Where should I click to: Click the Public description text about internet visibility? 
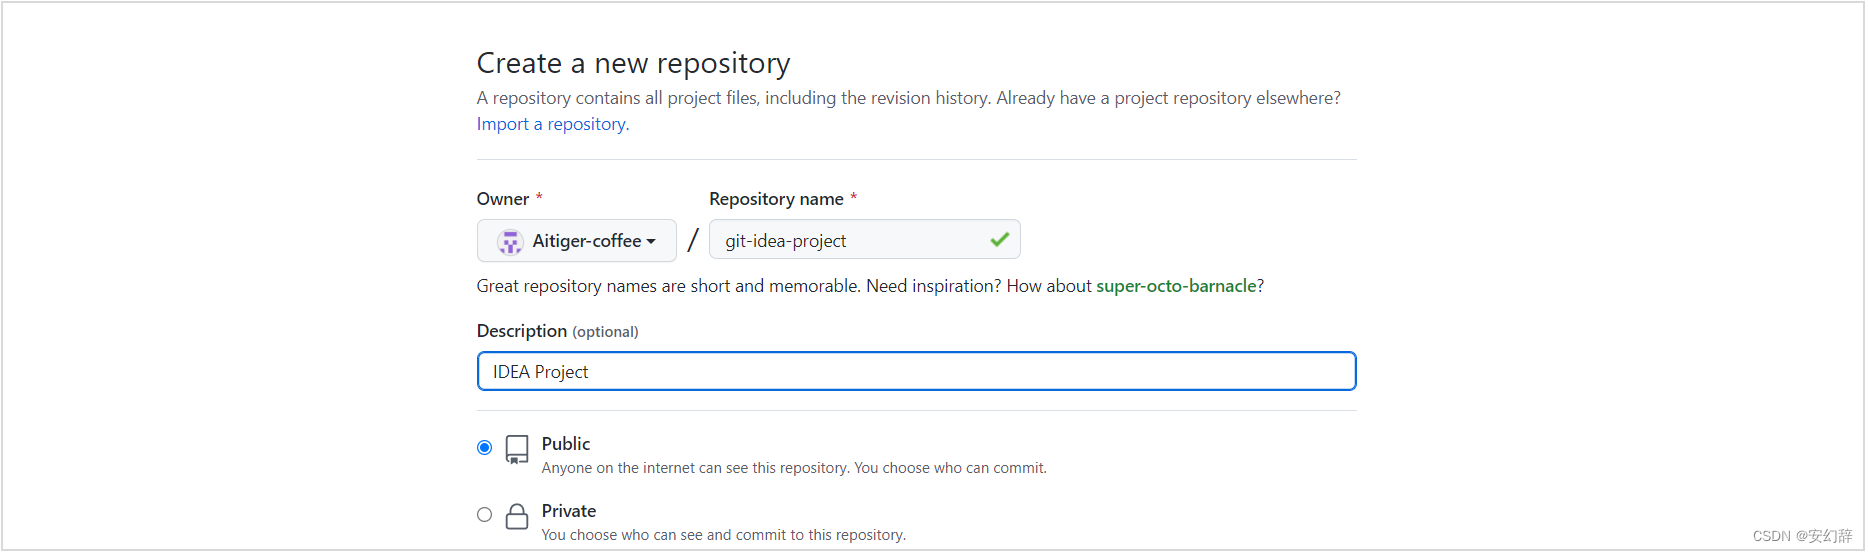coord(795,468)
